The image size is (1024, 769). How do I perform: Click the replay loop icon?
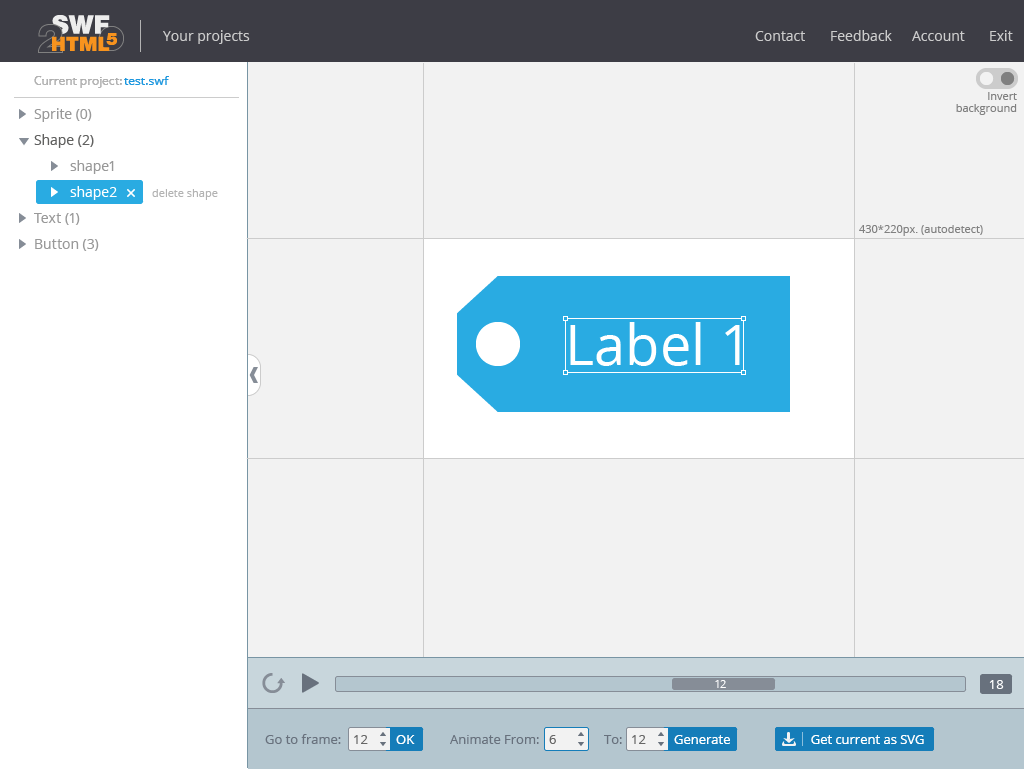(x=273, y=683)
